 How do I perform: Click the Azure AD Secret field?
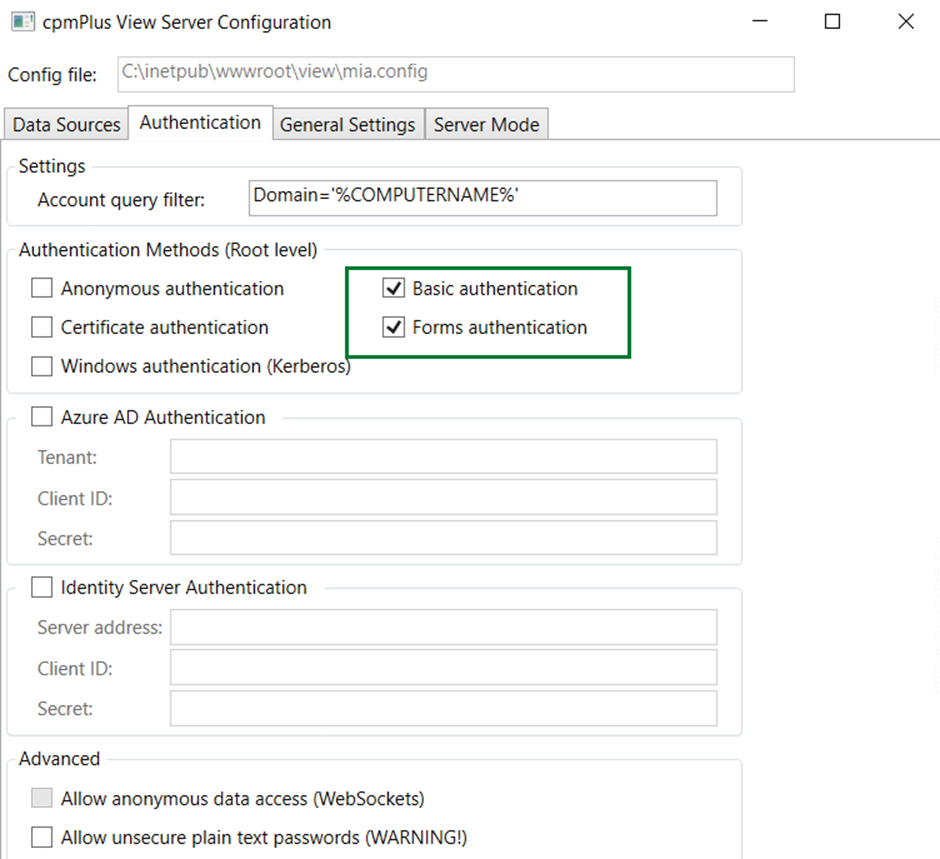[x=443, y=538]
